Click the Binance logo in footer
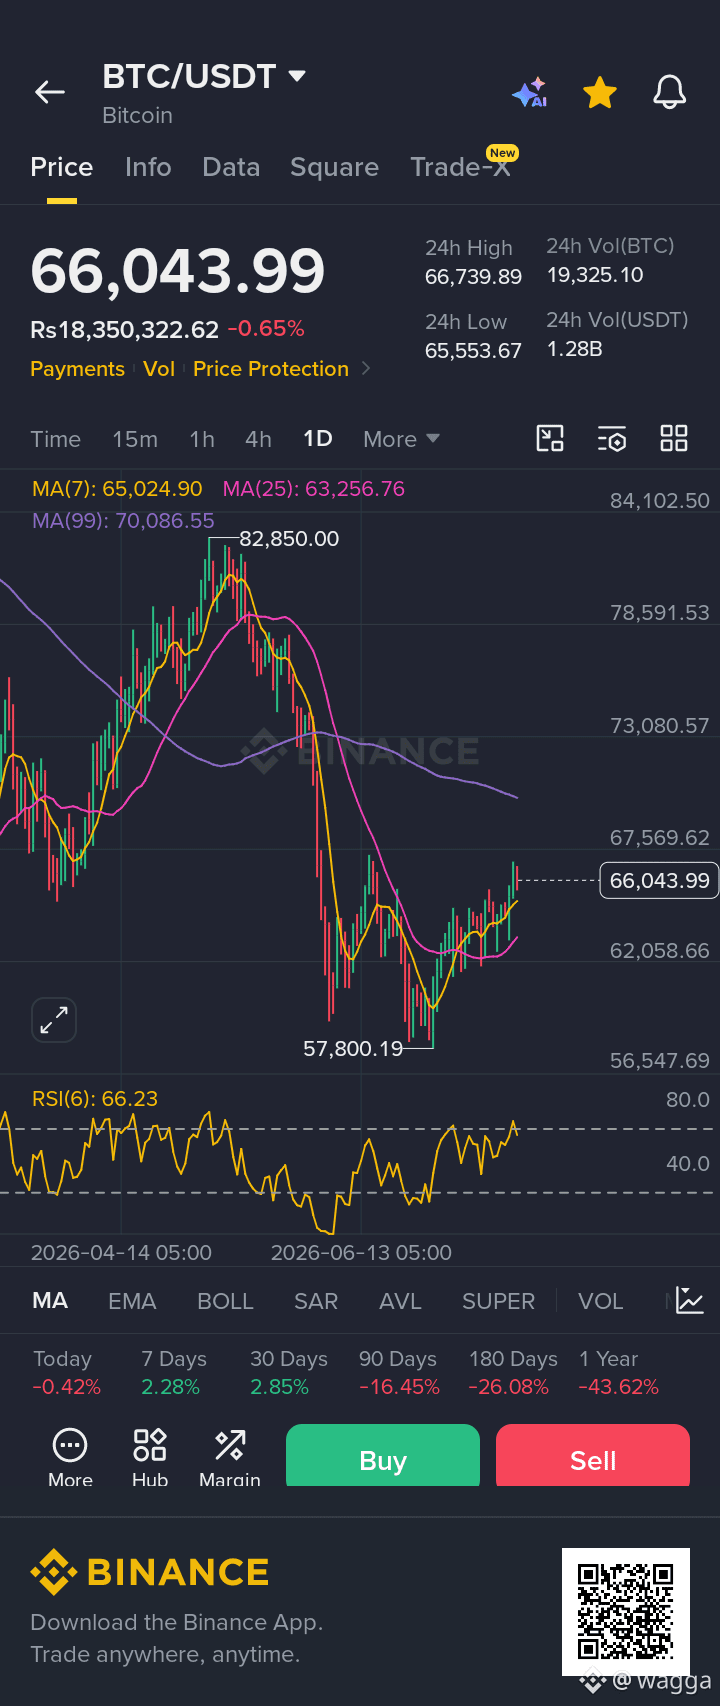720x1706 pixels. 150,1572
